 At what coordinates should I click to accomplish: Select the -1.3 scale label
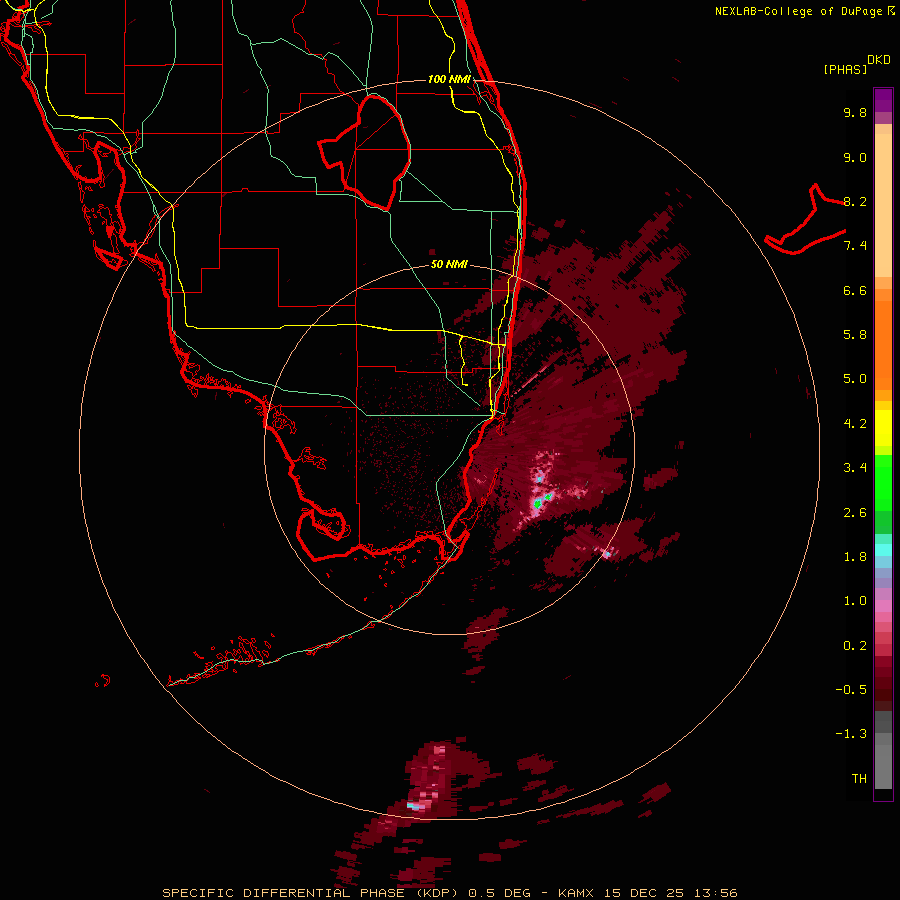pos(851,734)
